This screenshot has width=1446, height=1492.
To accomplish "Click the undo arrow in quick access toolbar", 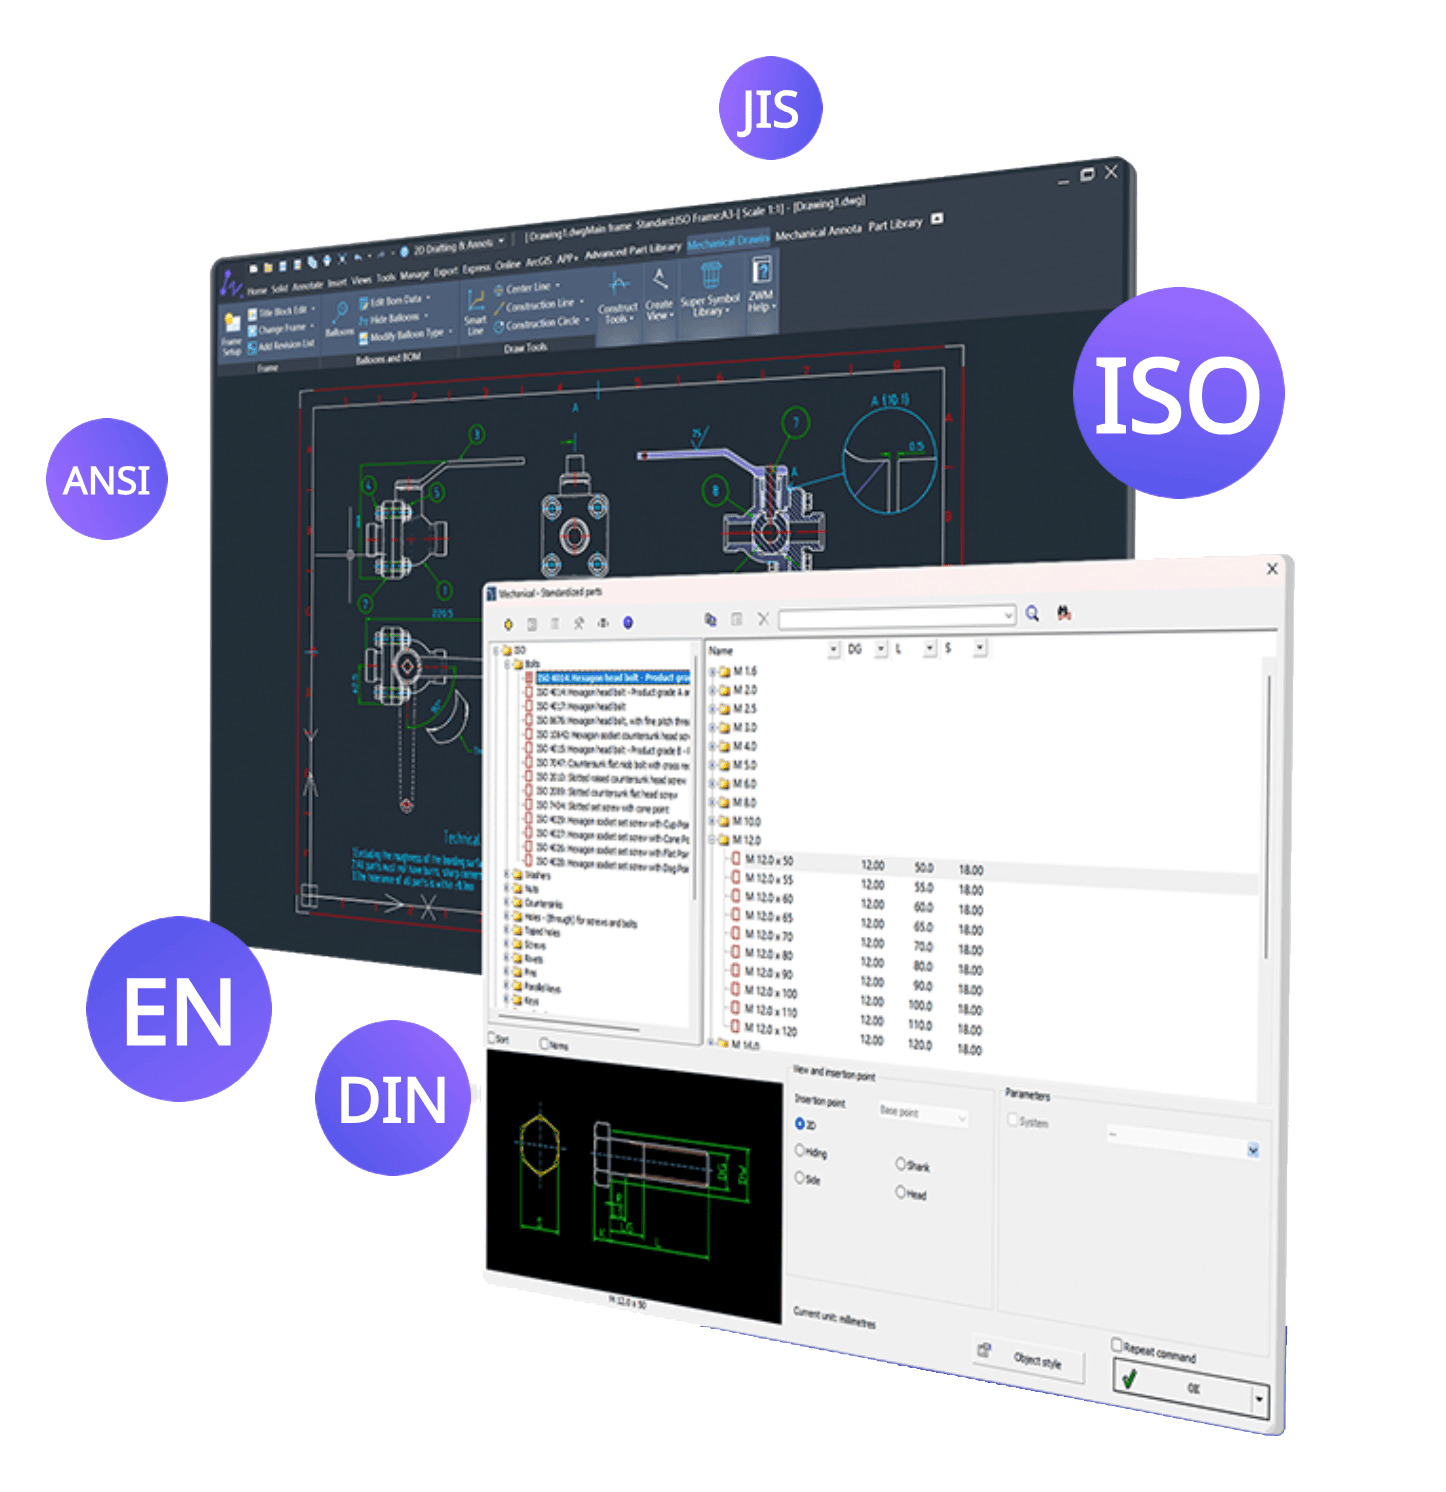I will [x=357, y=258].
